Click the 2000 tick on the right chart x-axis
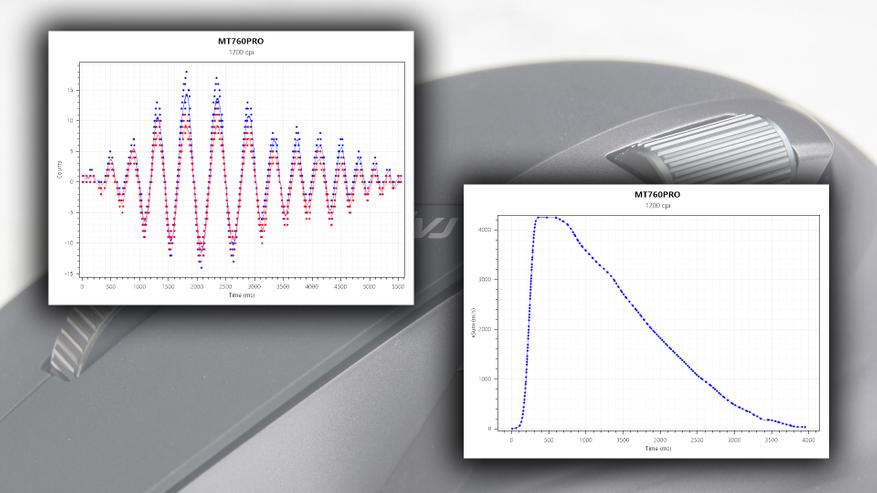 (660, 440)
